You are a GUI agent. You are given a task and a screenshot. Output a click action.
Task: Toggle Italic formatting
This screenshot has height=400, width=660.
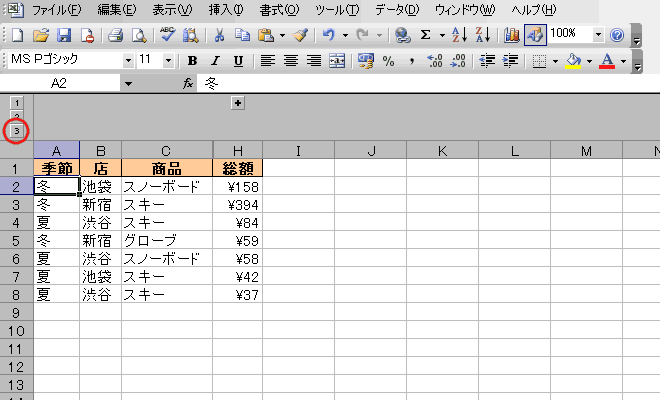pyautogui.click(x=216, y=61)
